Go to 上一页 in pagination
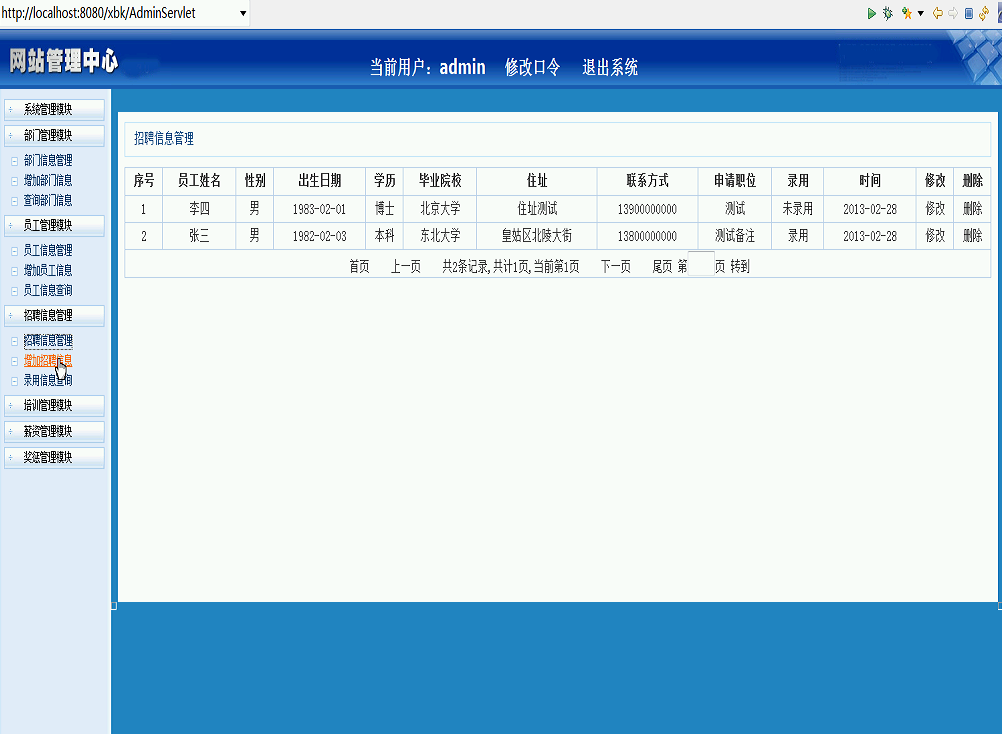 (x=406, y=266)
